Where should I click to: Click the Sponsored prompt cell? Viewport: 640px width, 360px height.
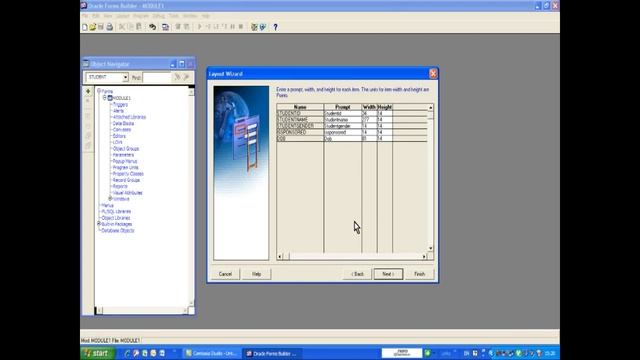click(343, 132)
